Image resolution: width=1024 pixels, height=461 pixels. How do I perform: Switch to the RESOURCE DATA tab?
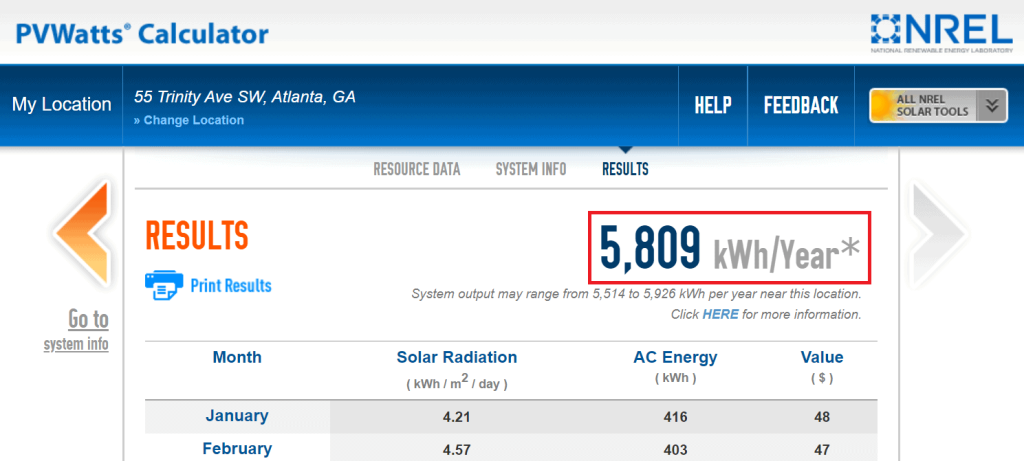pyautogui.click(x=417, y=170)
